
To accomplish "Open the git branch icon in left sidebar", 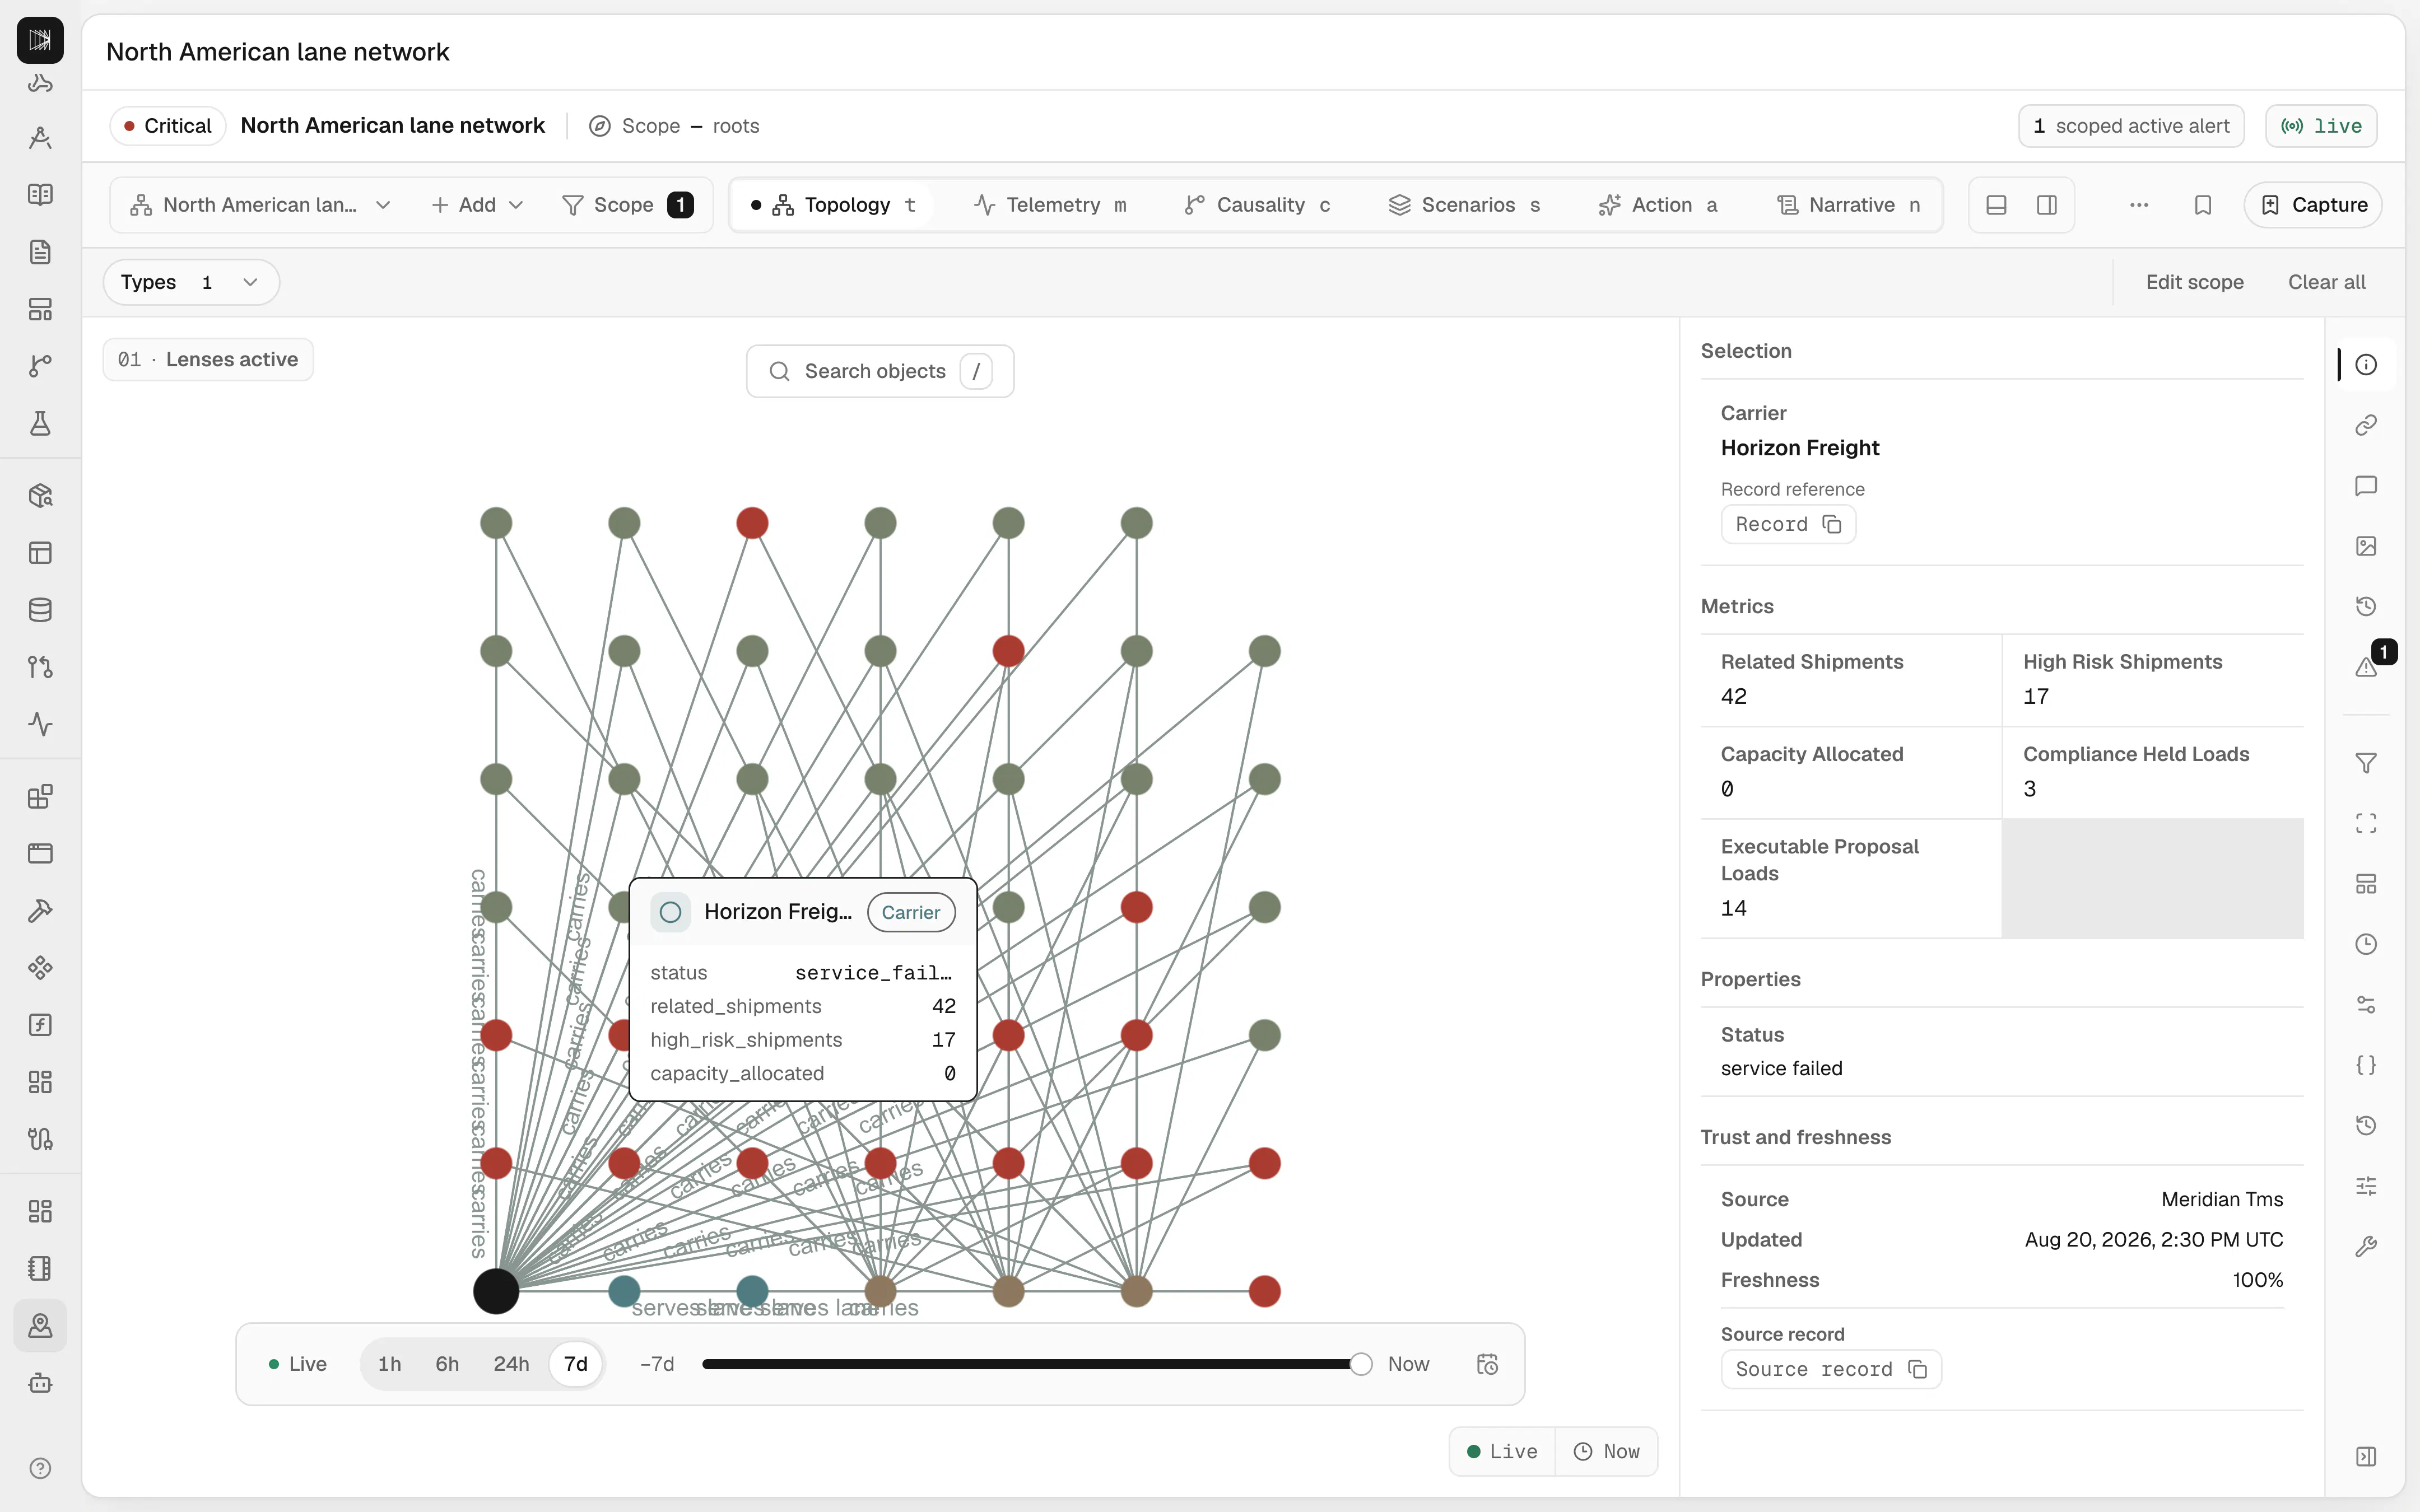I will [x=40, y=366].
